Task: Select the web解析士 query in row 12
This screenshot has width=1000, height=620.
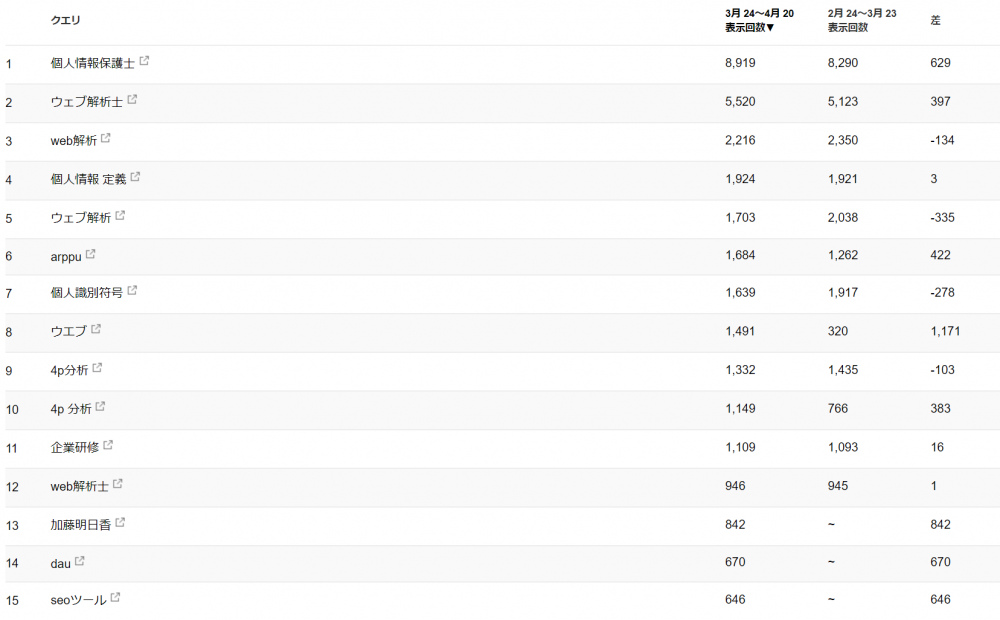Action: pos(79,486)
